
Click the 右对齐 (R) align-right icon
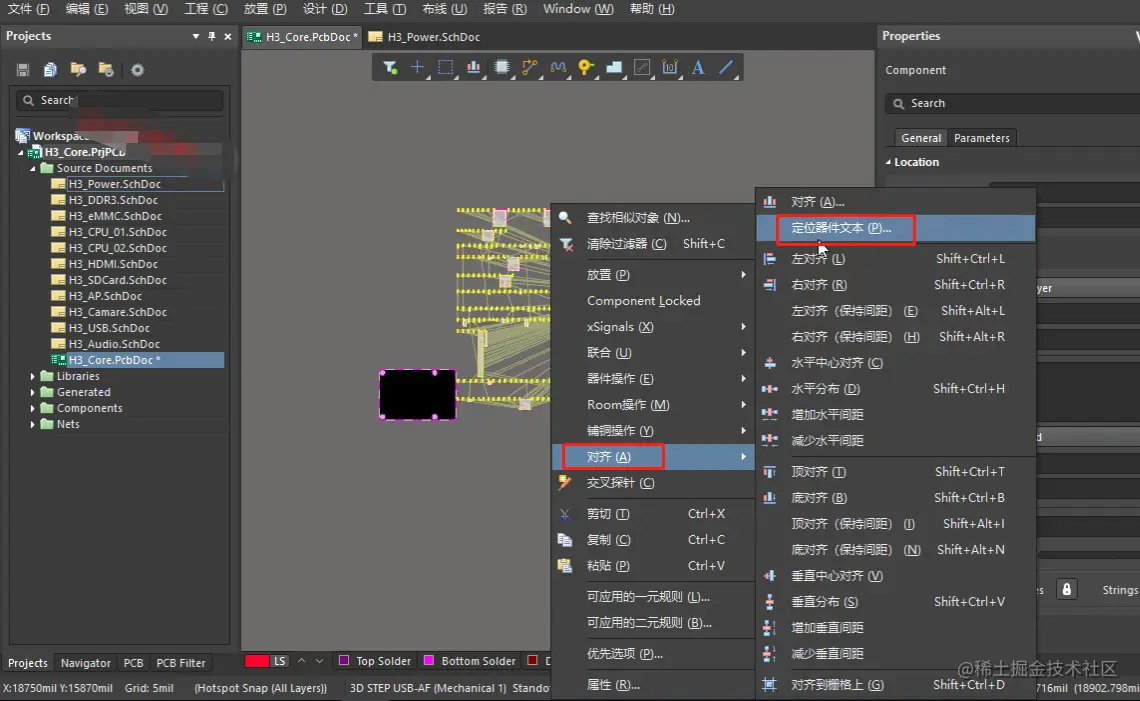[770, 285]
